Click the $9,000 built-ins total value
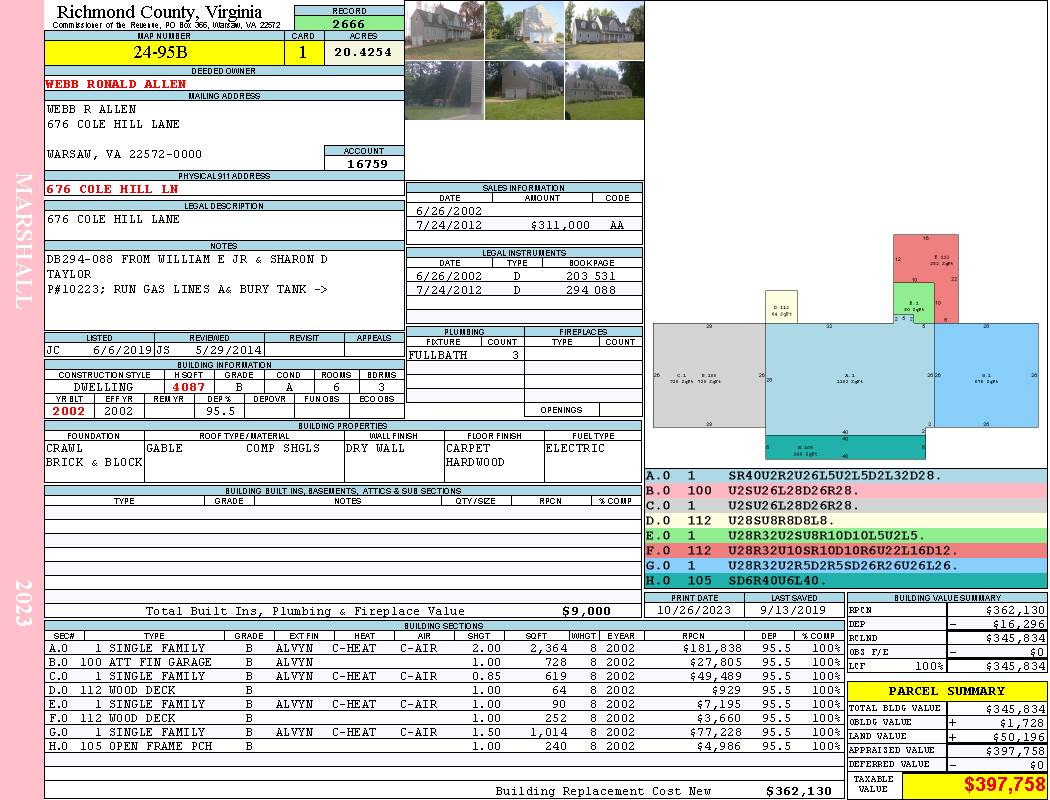The height and width of the screenshot is (800, 1050). [586, 611]
